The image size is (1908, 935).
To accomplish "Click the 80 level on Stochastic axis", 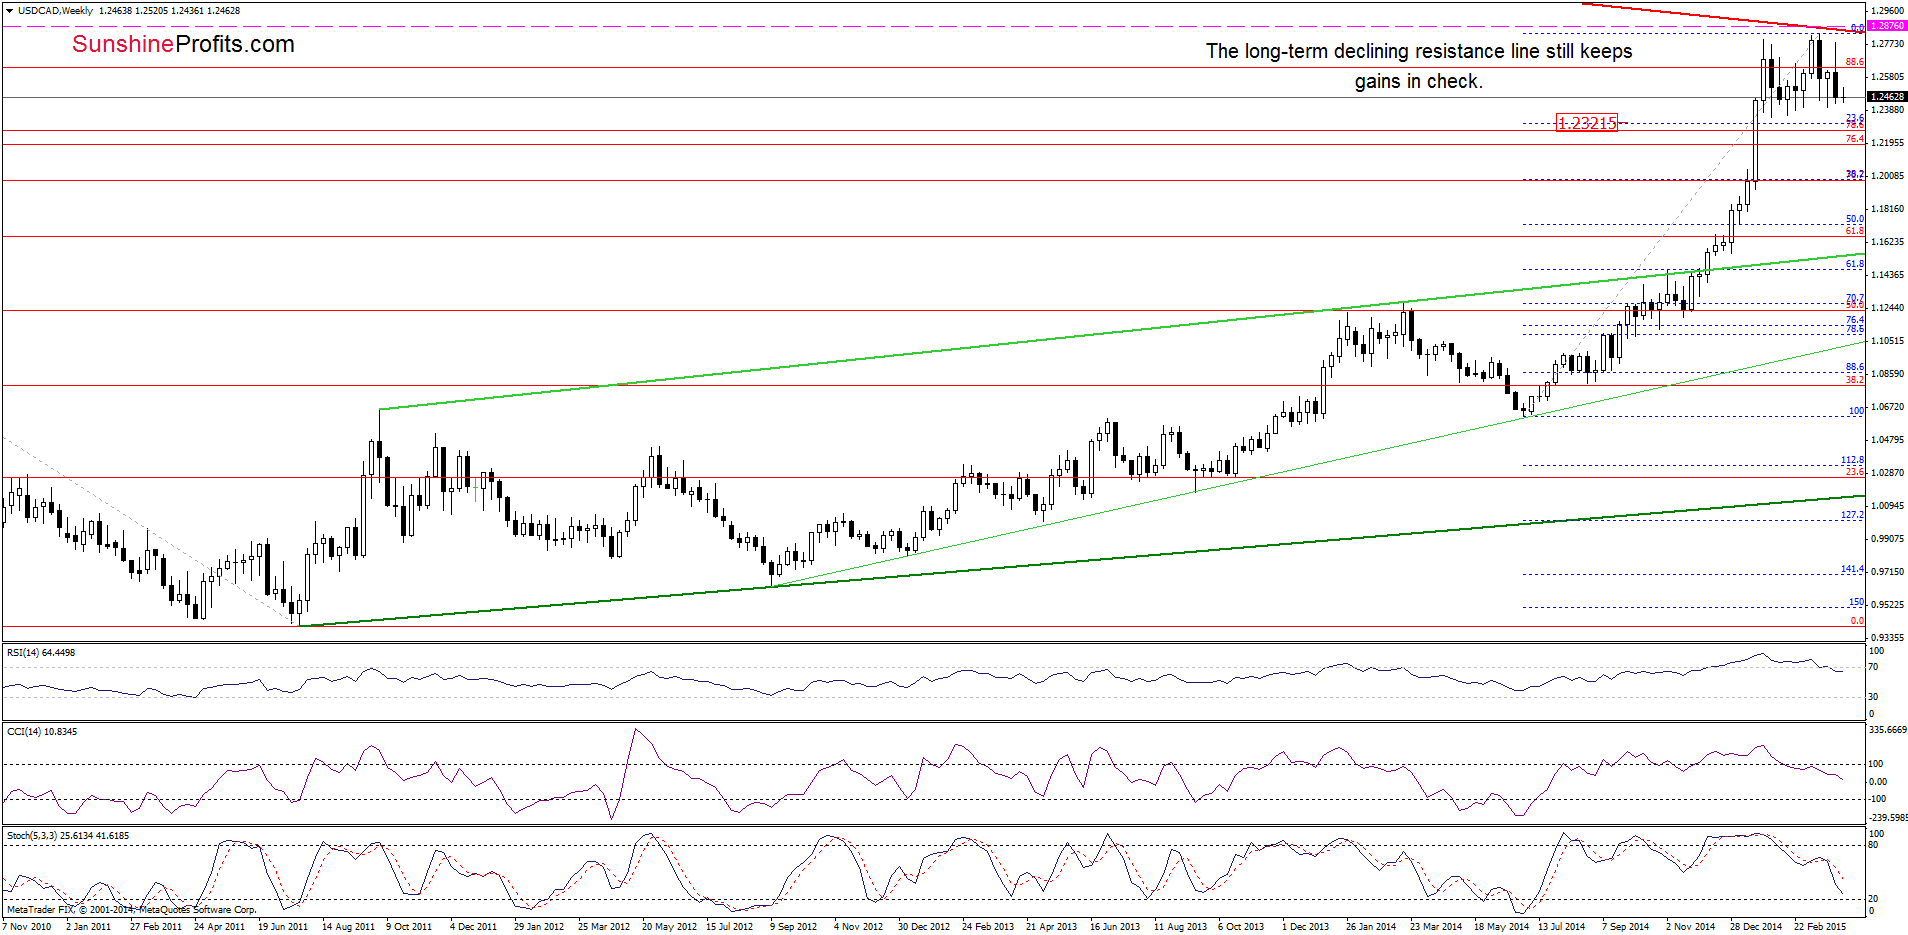I will coord(1874,845).
